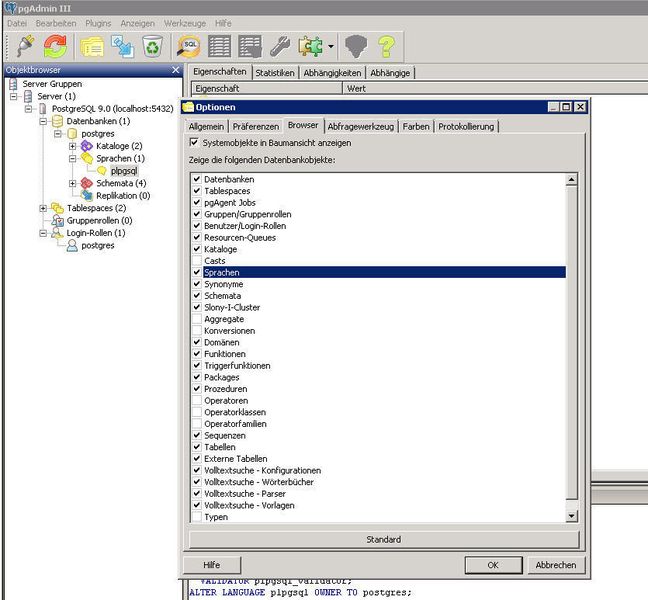Image resolution: width=648 pixels, height=600 pixels.
Task: Switch to the Protokollierung tab
Action: pyautogui.click(x=466, y=126)
